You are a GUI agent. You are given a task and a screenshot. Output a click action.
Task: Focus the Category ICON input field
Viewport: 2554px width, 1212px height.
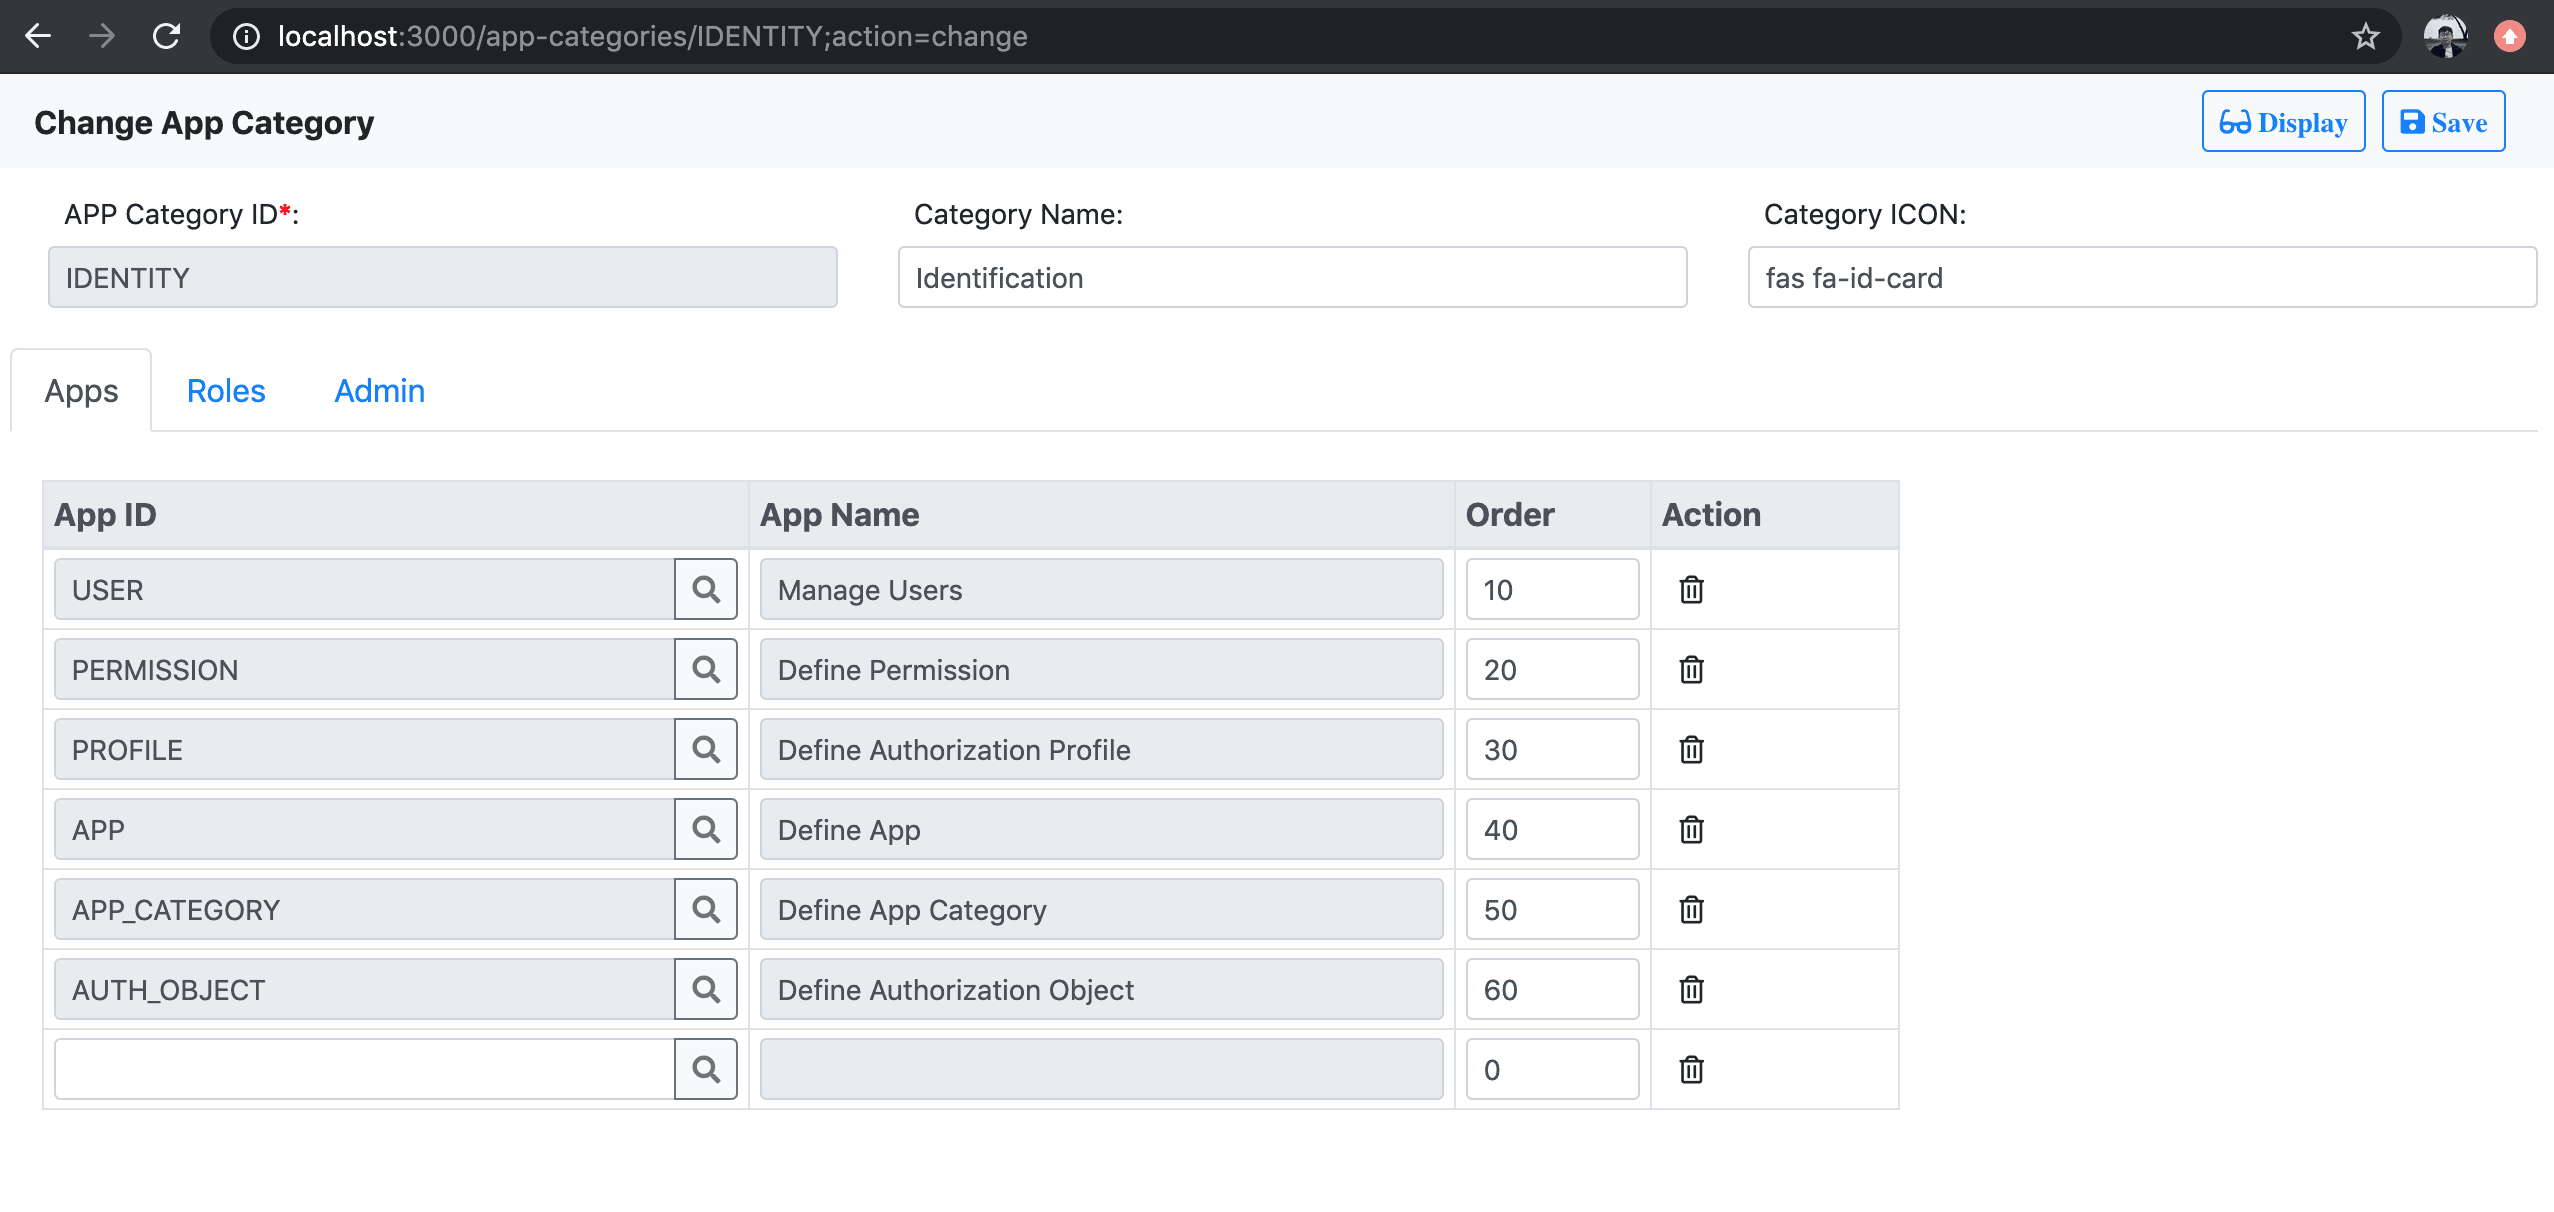pyautogui.click(x=2141, y=278)
